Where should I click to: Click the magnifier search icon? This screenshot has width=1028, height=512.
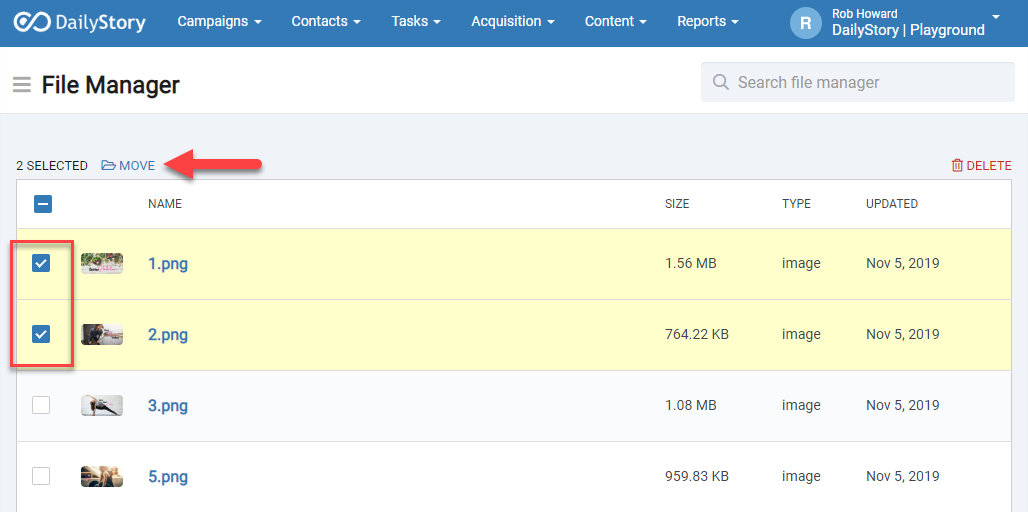720,82
